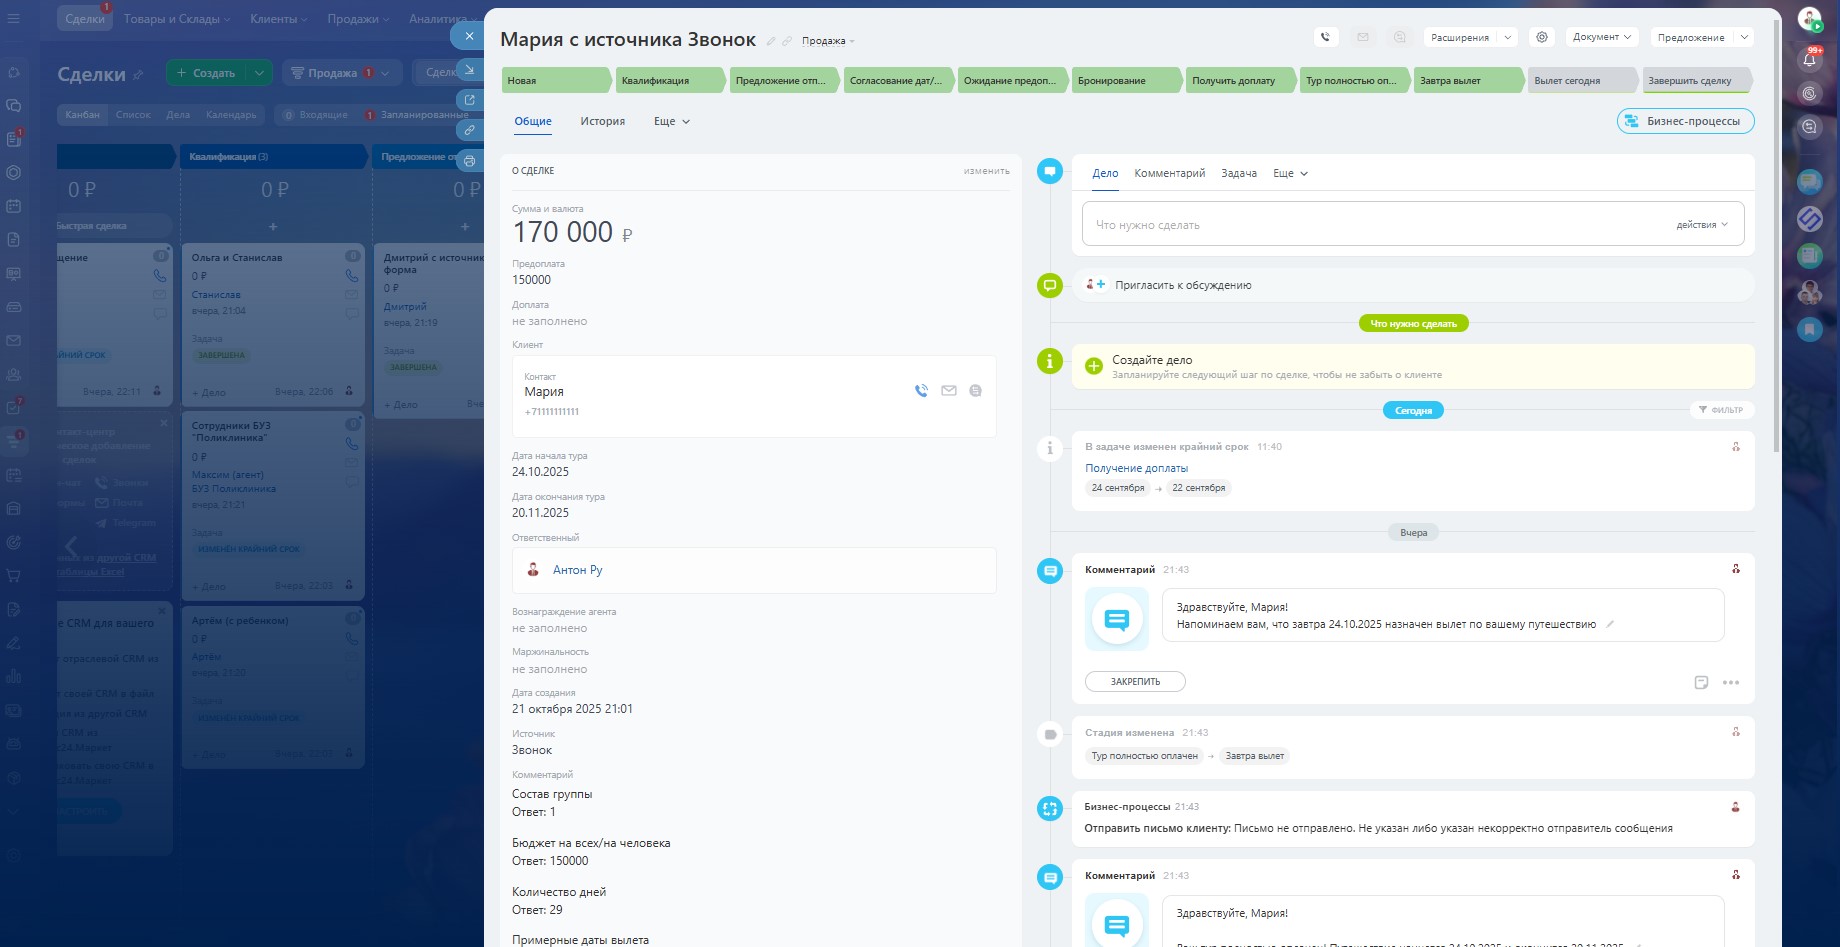The image size is (1840, 947).
Task: Open deal in new window icon
Action: point(469,100)
